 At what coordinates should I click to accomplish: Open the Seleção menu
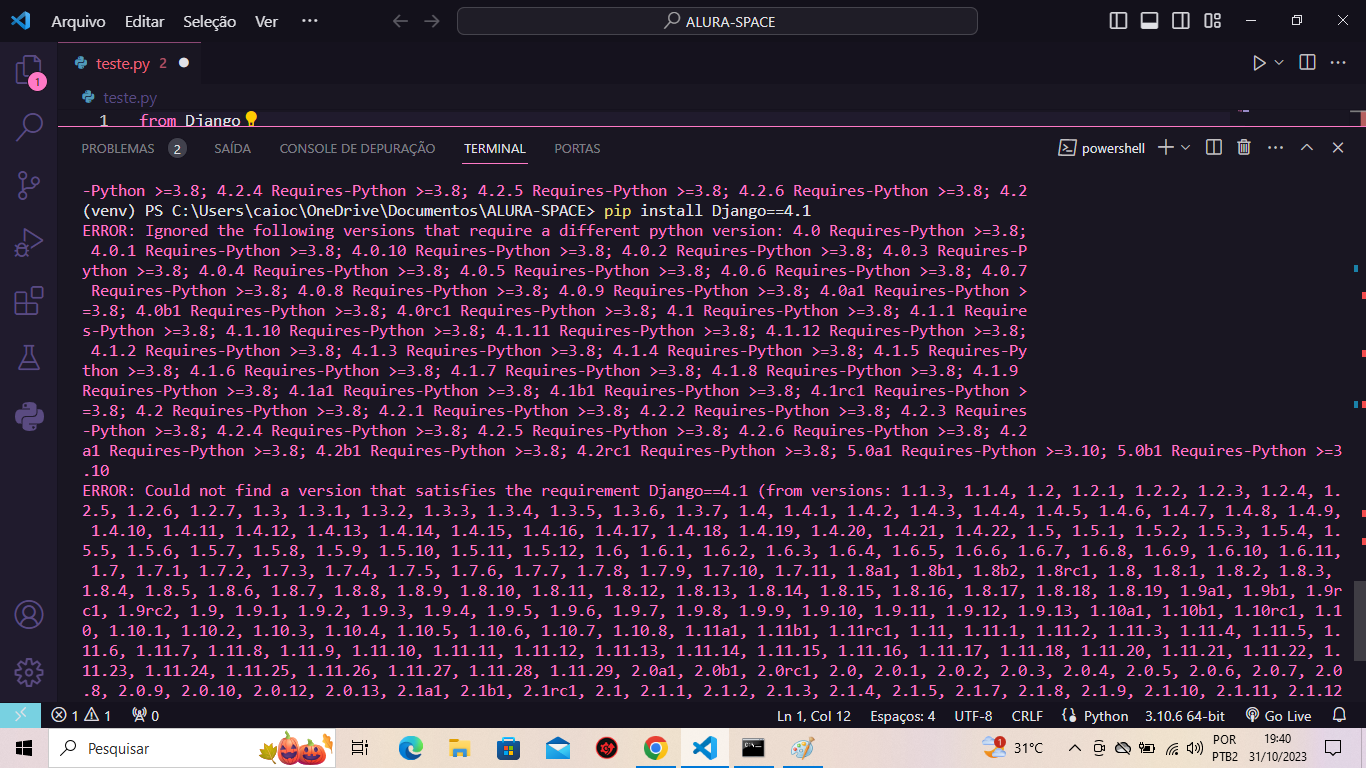[x=211, y=21]
